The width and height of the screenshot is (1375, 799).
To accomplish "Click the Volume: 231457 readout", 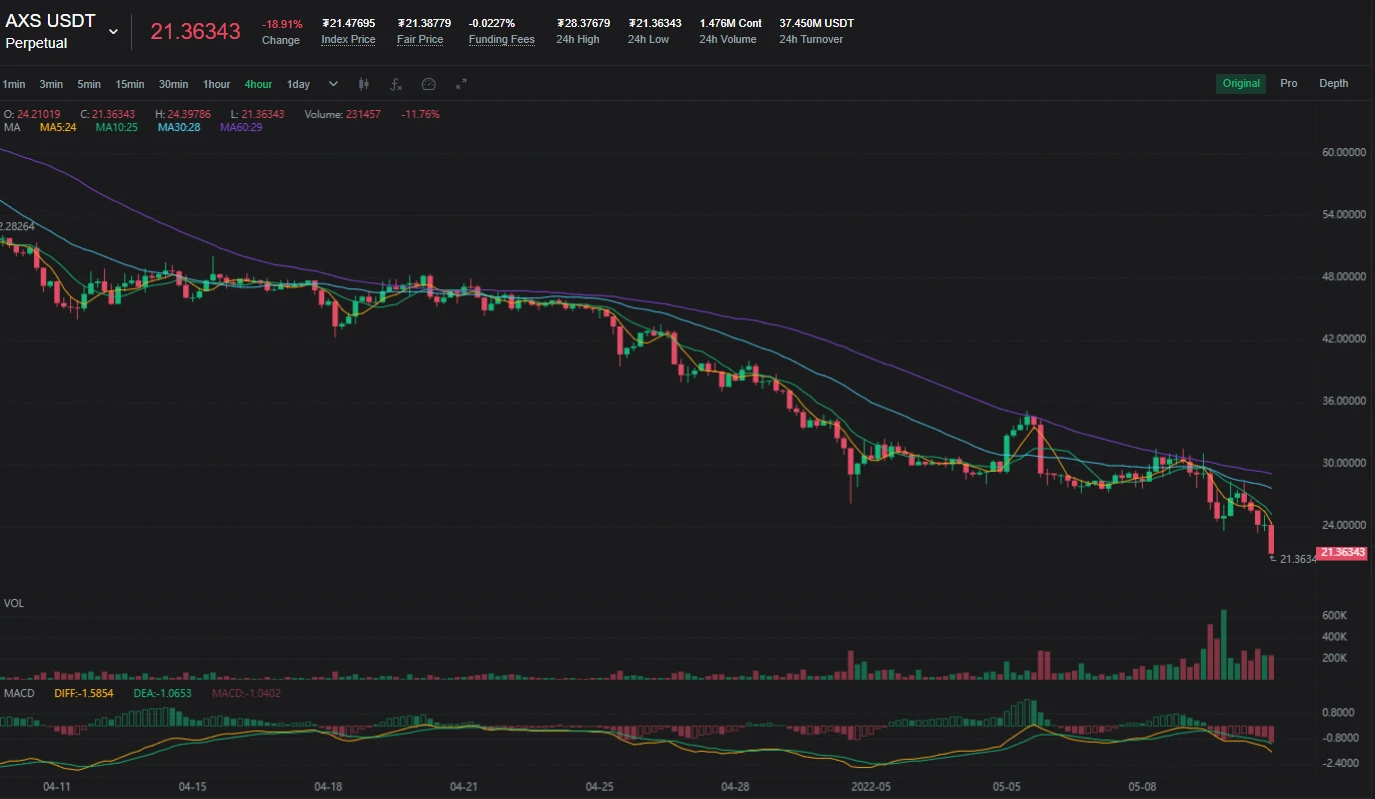I will 343,114.
